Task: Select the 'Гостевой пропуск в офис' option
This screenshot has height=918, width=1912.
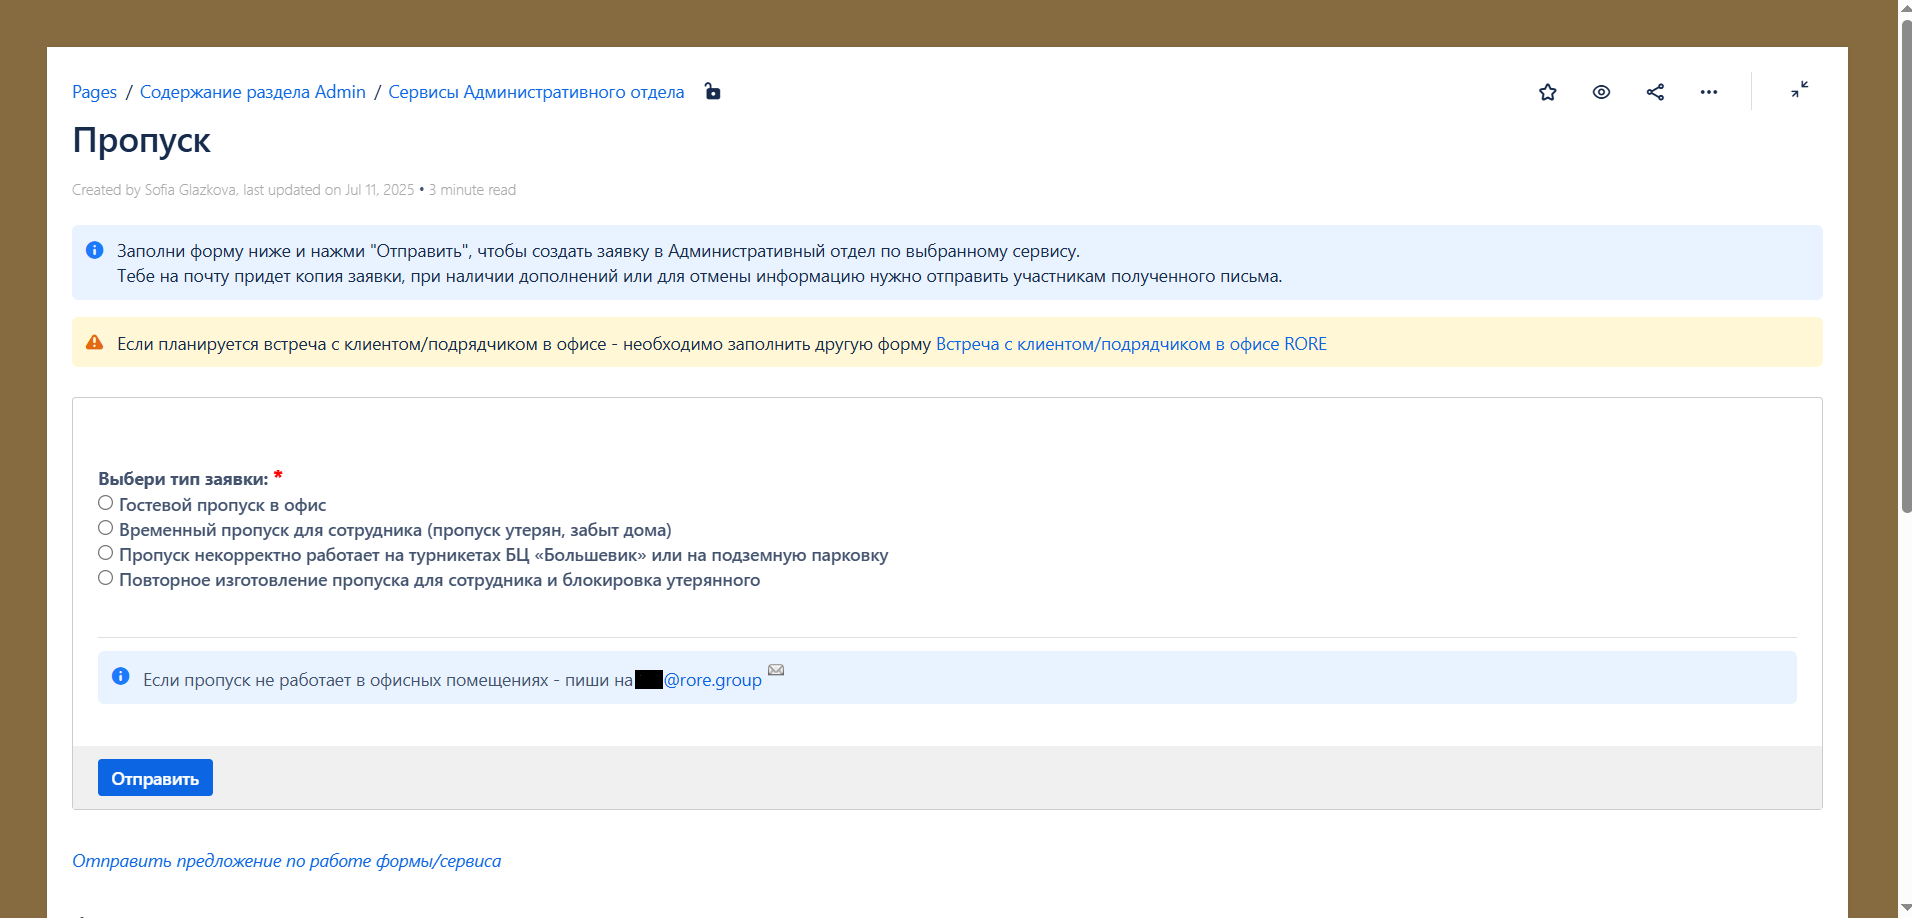Action: pos(105,503)
